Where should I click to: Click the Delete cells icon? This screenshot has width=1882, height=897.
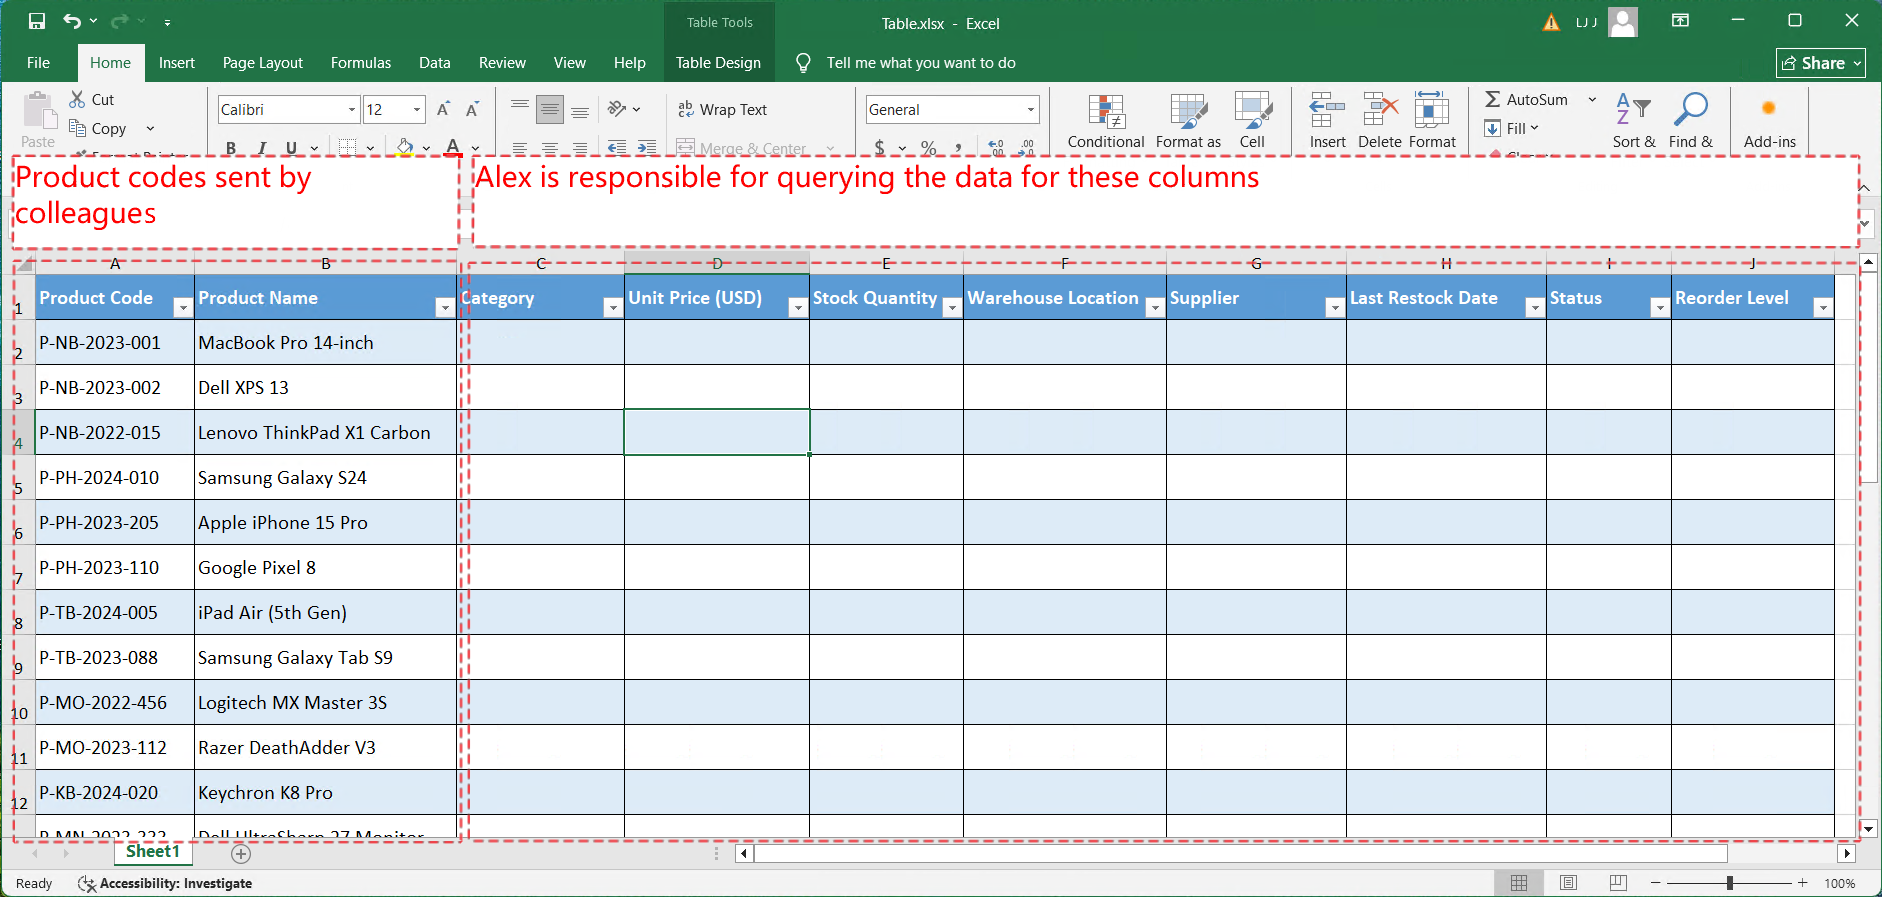coord(1380,110)
